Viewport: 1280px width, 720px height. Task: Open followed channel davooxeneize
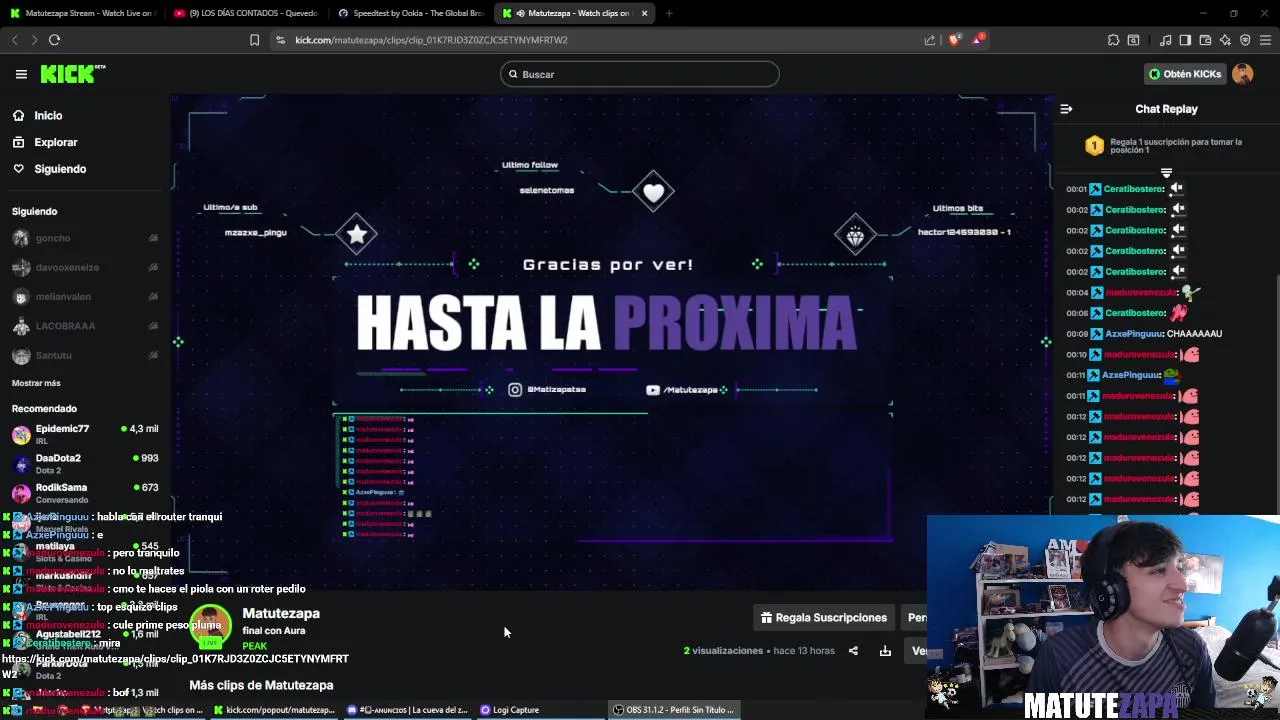[x=85, y=267]
